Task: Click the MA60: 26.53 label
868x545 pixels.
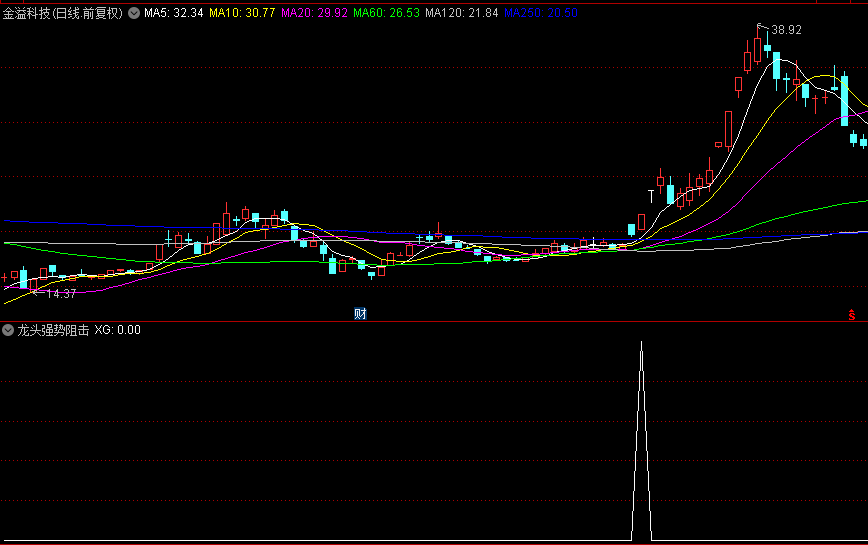Action: point(386,13)
